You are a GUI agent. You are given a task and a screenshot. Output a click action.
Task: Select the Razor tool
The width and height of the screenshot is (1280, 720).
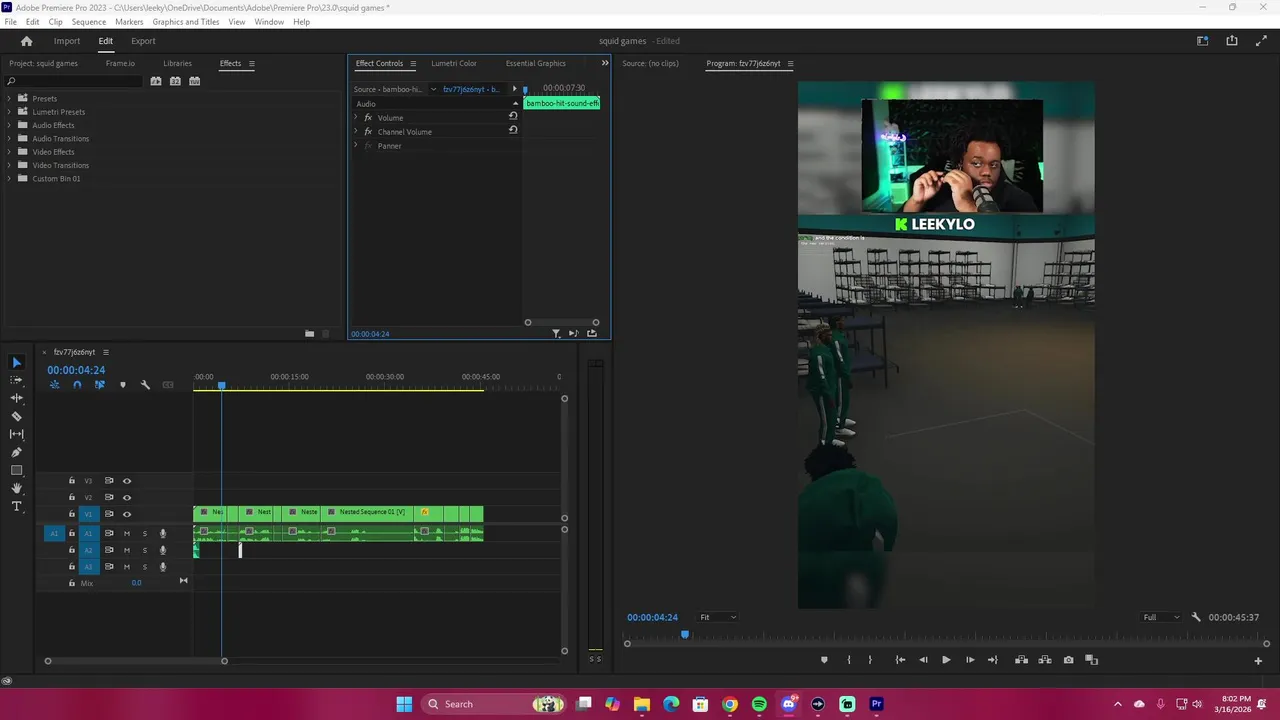coord(16,416)
